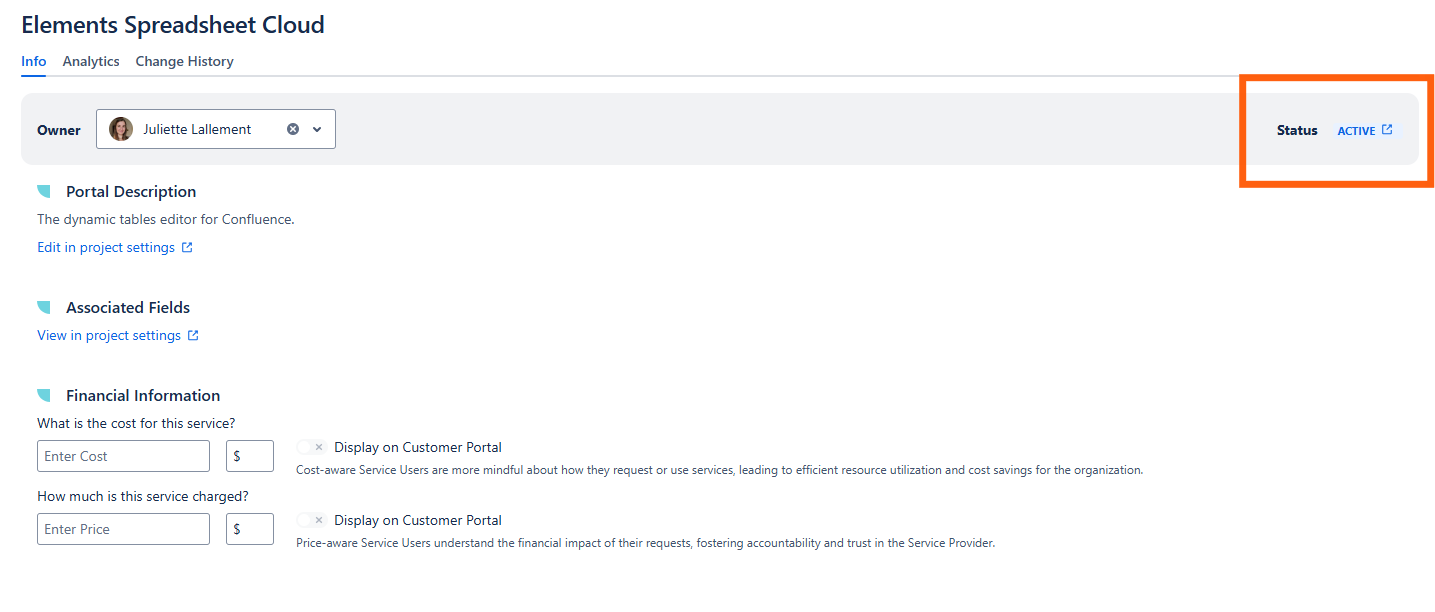Screen dimensions: 1435x612
Task: Click external icon after View in project settings
Action: click(x=193, y=336)
